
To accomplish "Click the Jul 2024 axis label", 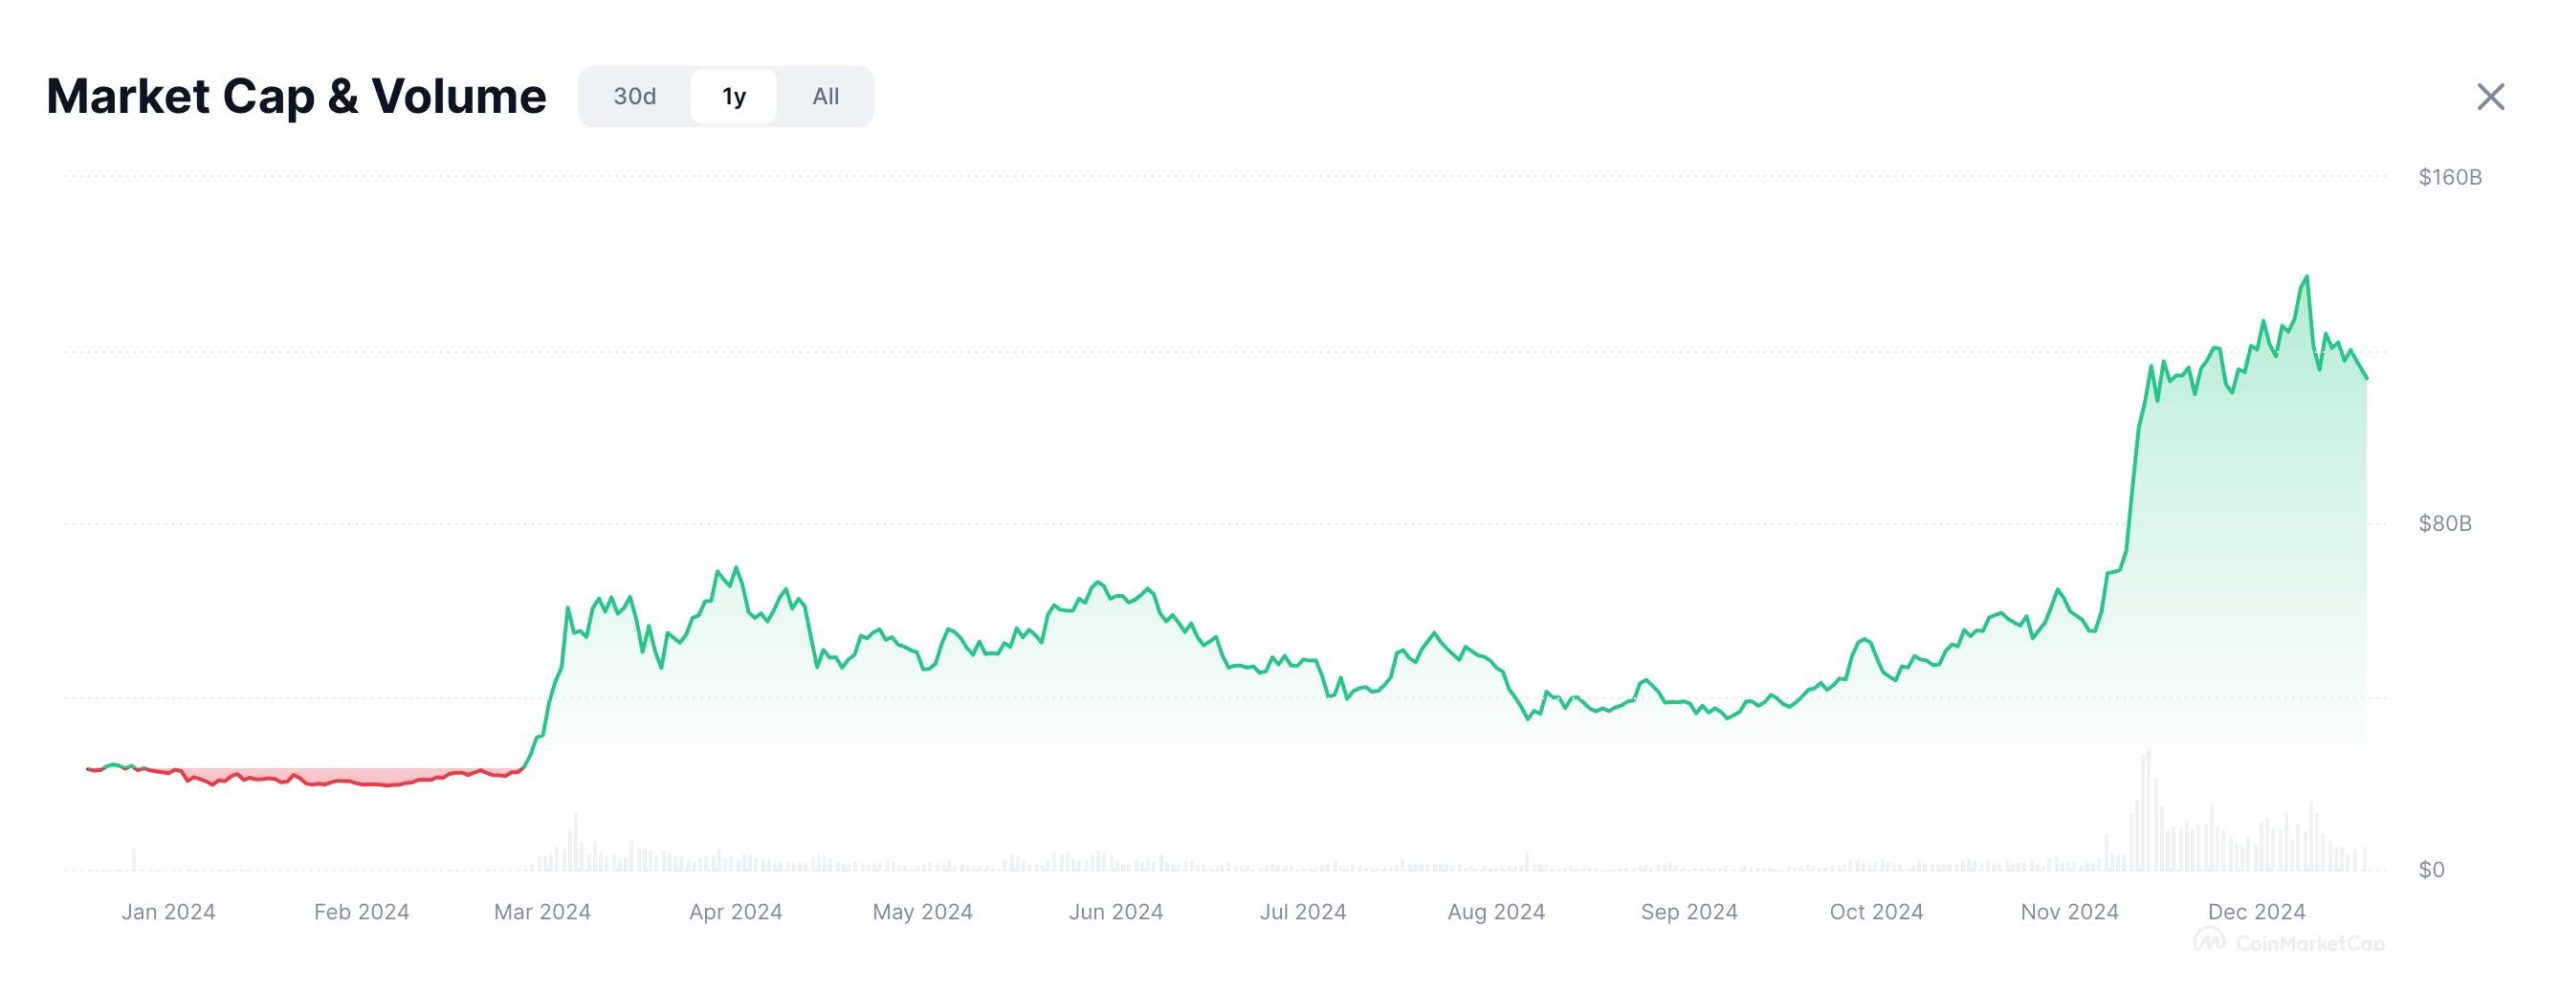I will point(1302,911).
